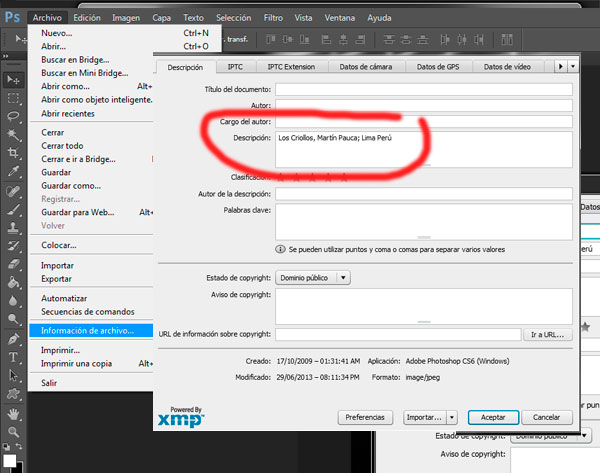This screenshot has width=600, height=473.
Task: Click the Importar button
Action: (424, 417)
